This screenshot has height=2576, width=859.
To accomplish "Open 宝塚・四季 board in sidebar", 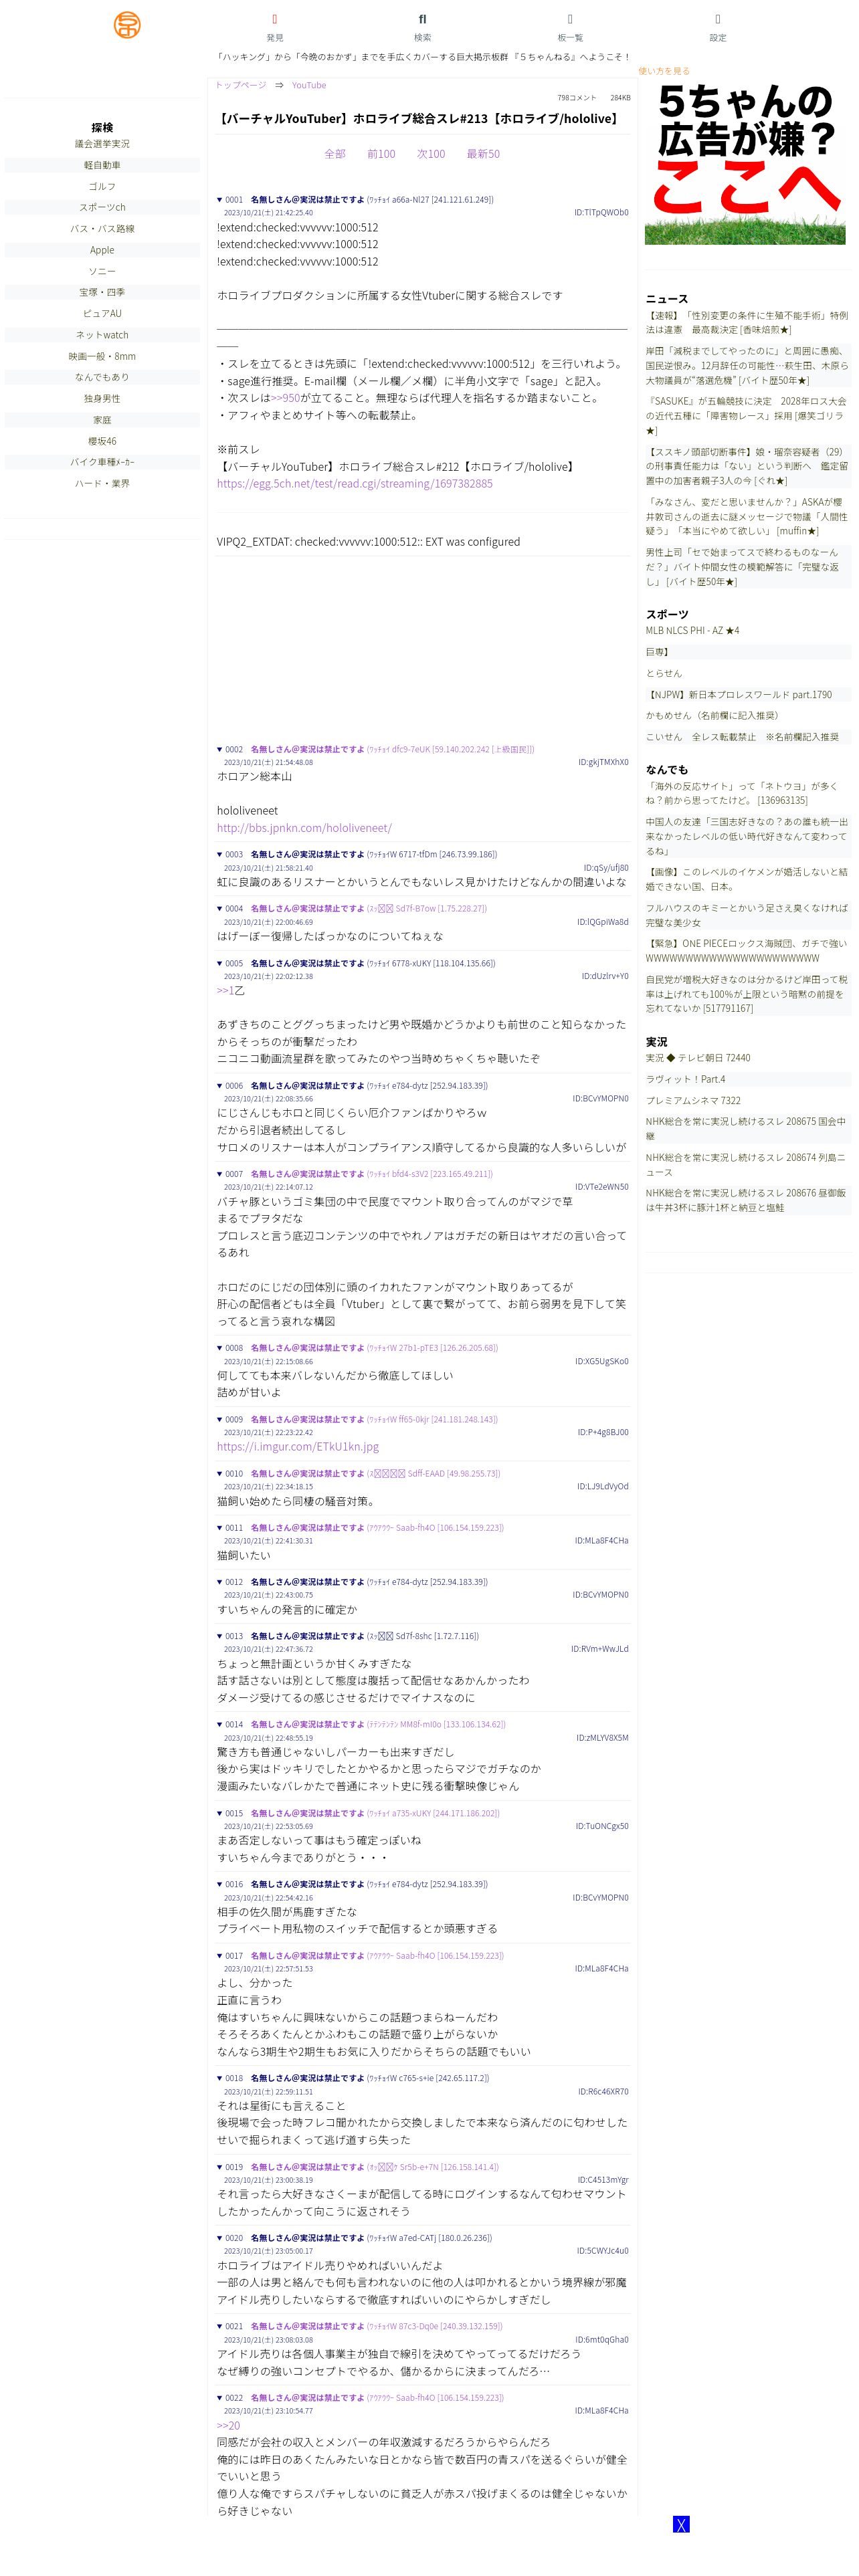I will [x=102, y=292].
